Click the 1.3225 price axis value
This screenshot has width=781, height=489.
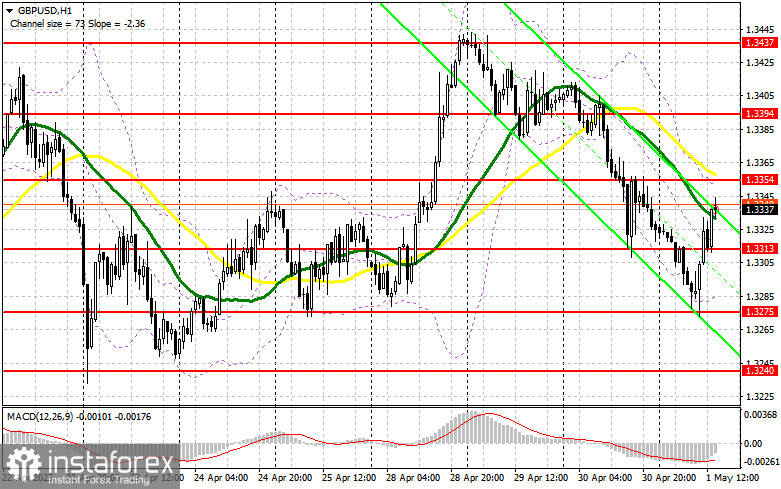tap(760, 397)
